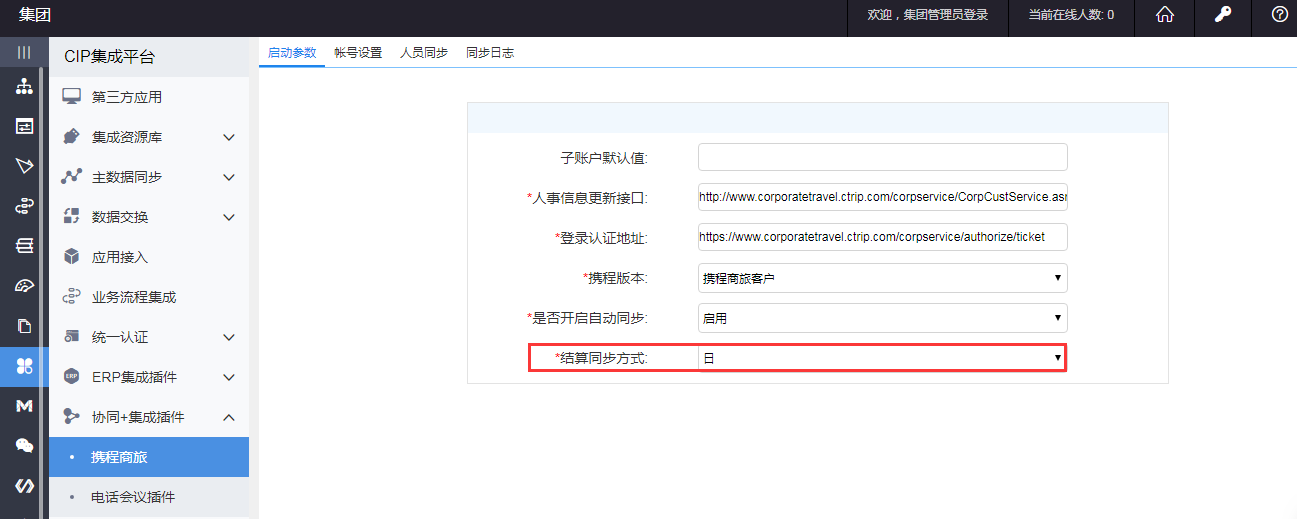This screenshot has height=519, width=1297.
Task: Switch to the 同步日志 tab
Action: pos(490,53)
